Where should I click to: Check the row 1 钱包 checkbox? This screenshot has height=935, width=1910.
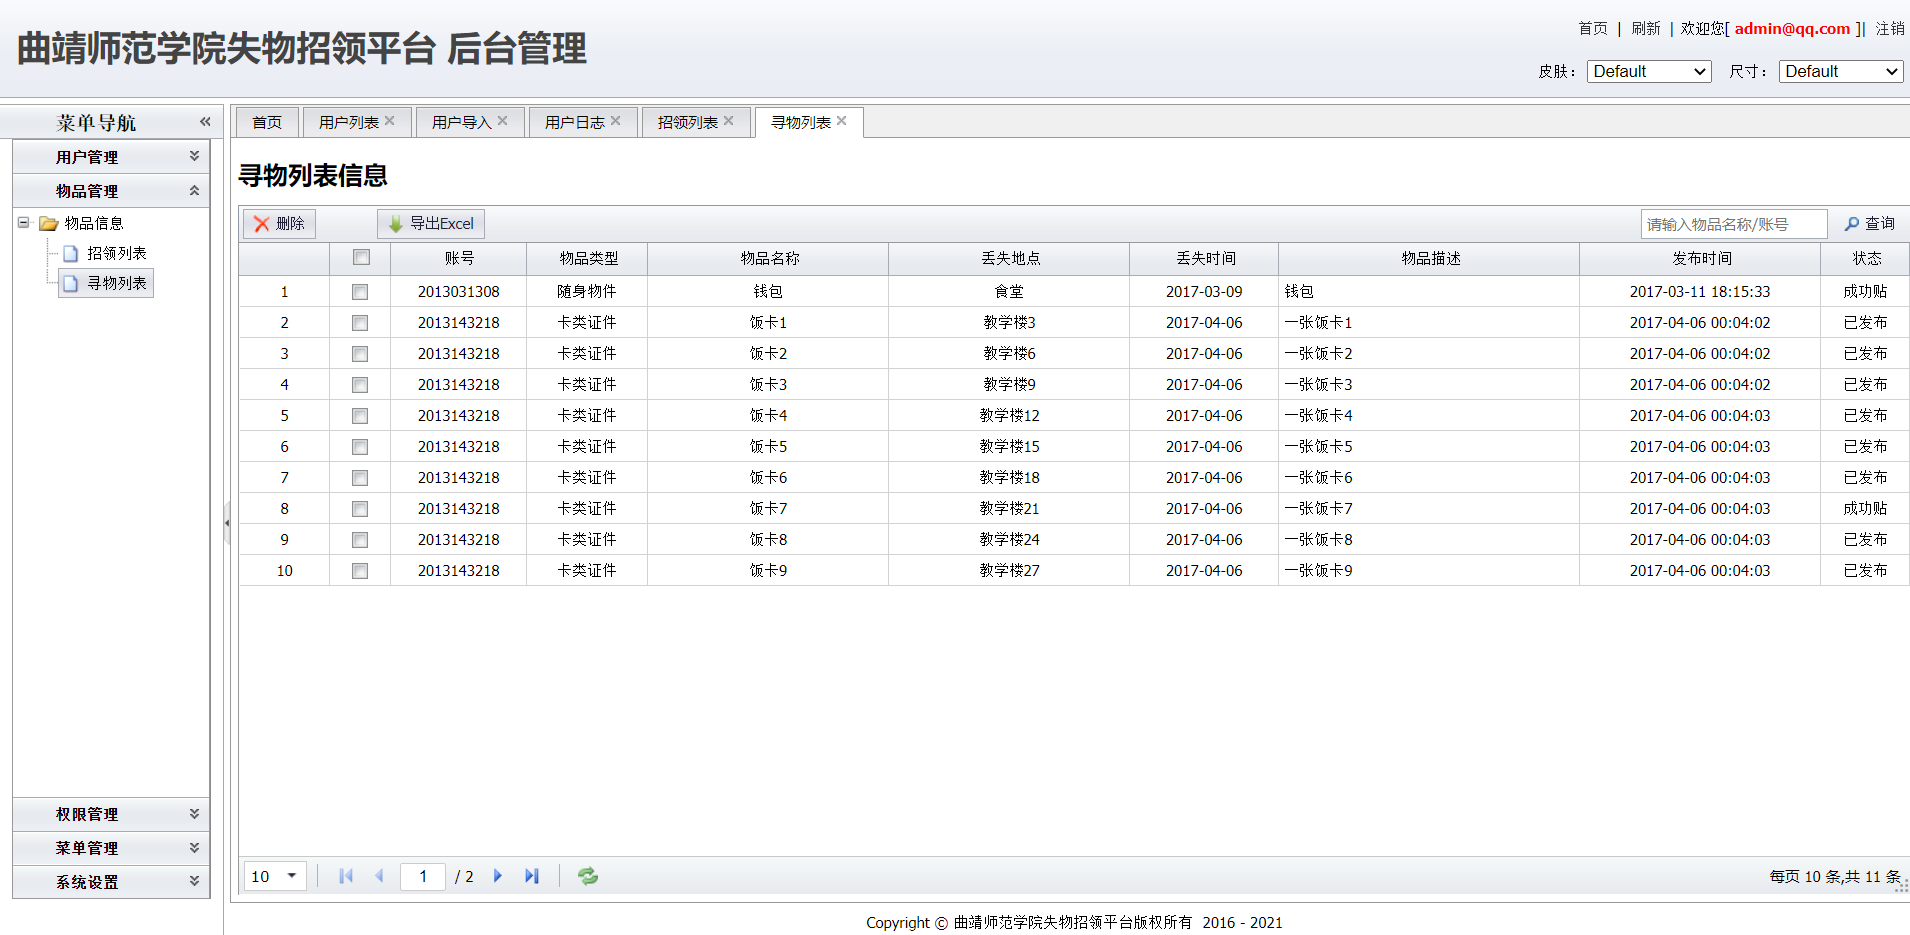tap(360, 292)
